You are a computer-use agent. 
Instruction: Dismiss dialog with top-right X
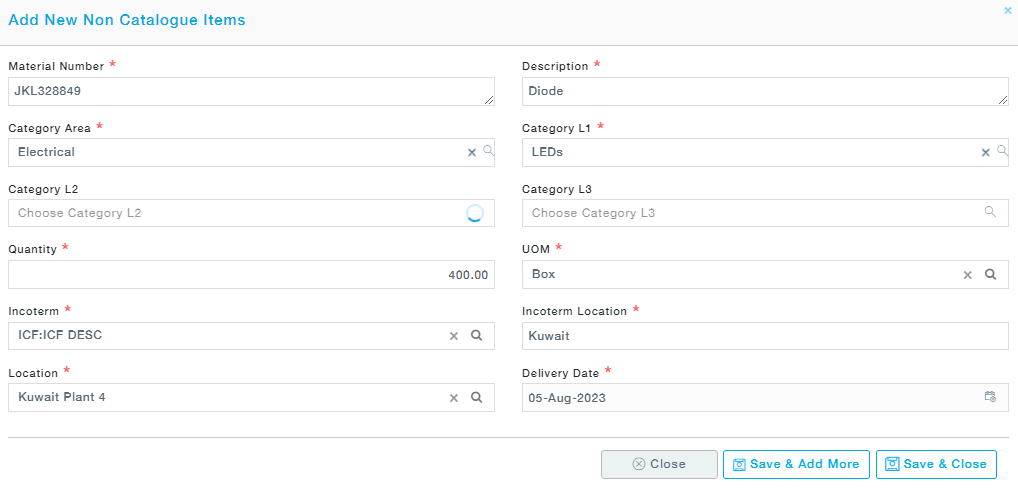point(1007,10)
